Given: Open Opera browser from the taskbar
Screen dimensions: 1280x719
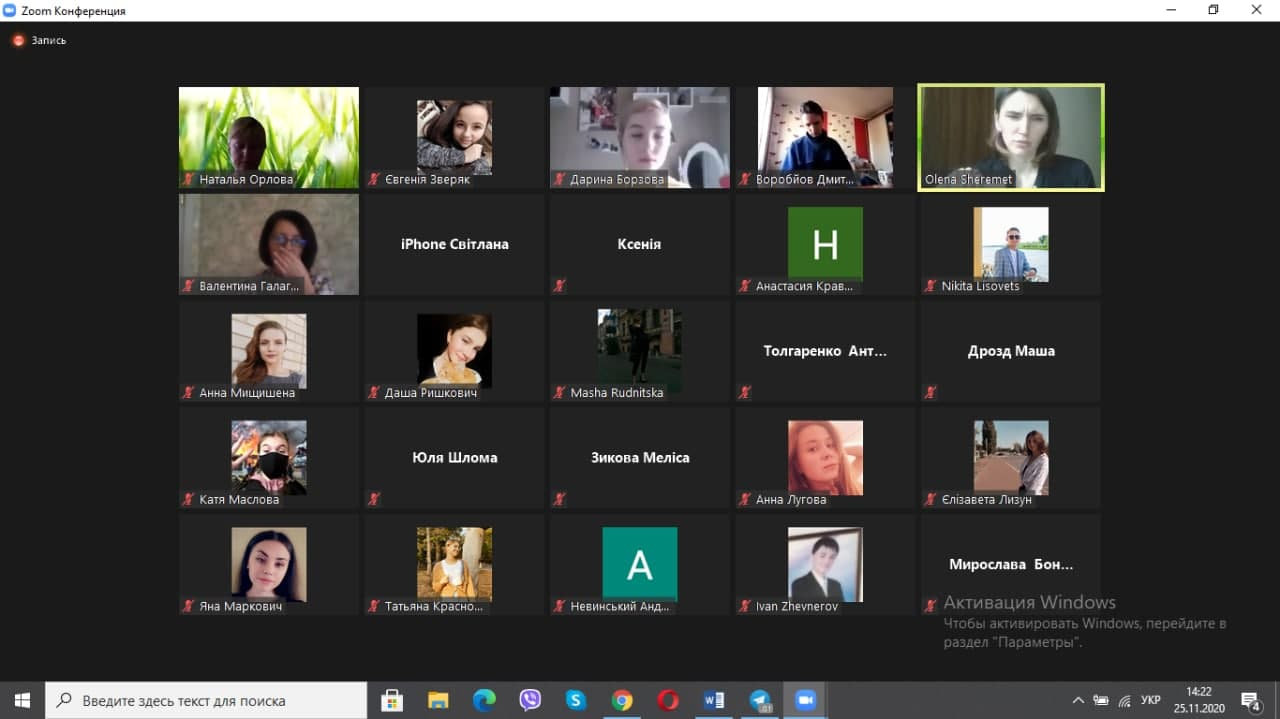Looking at the screenshot, I should click(668, 700).
